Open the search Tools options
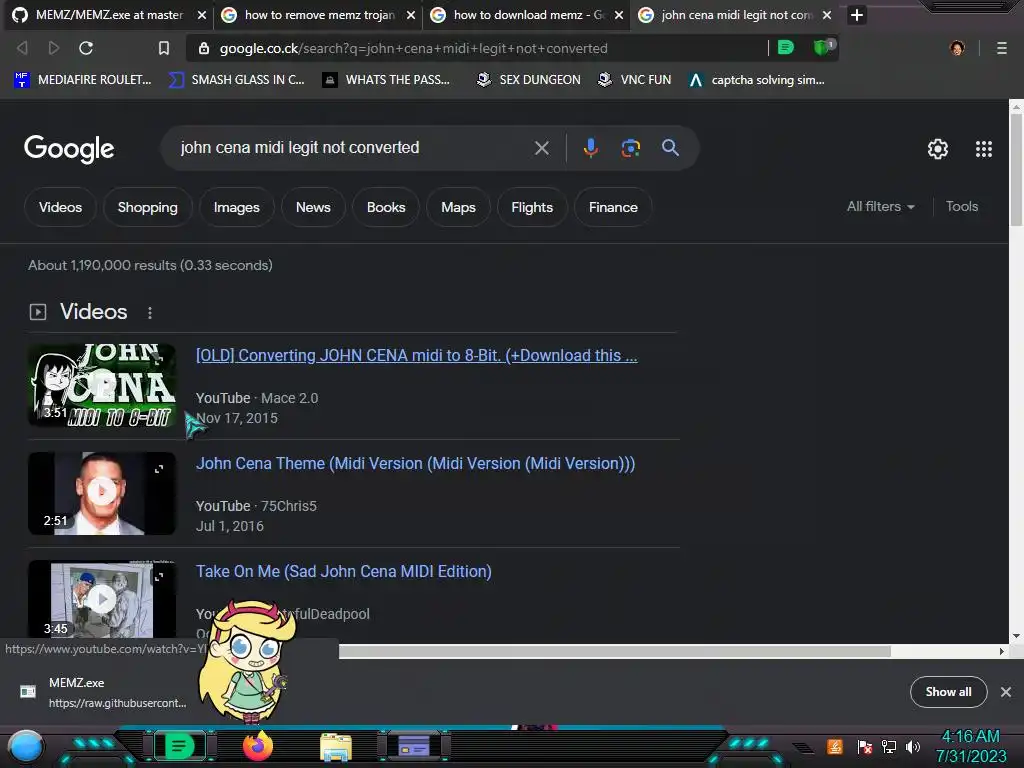Image resolution: width=1024 pixels, height=768 pixels. [x=962, y=206]
